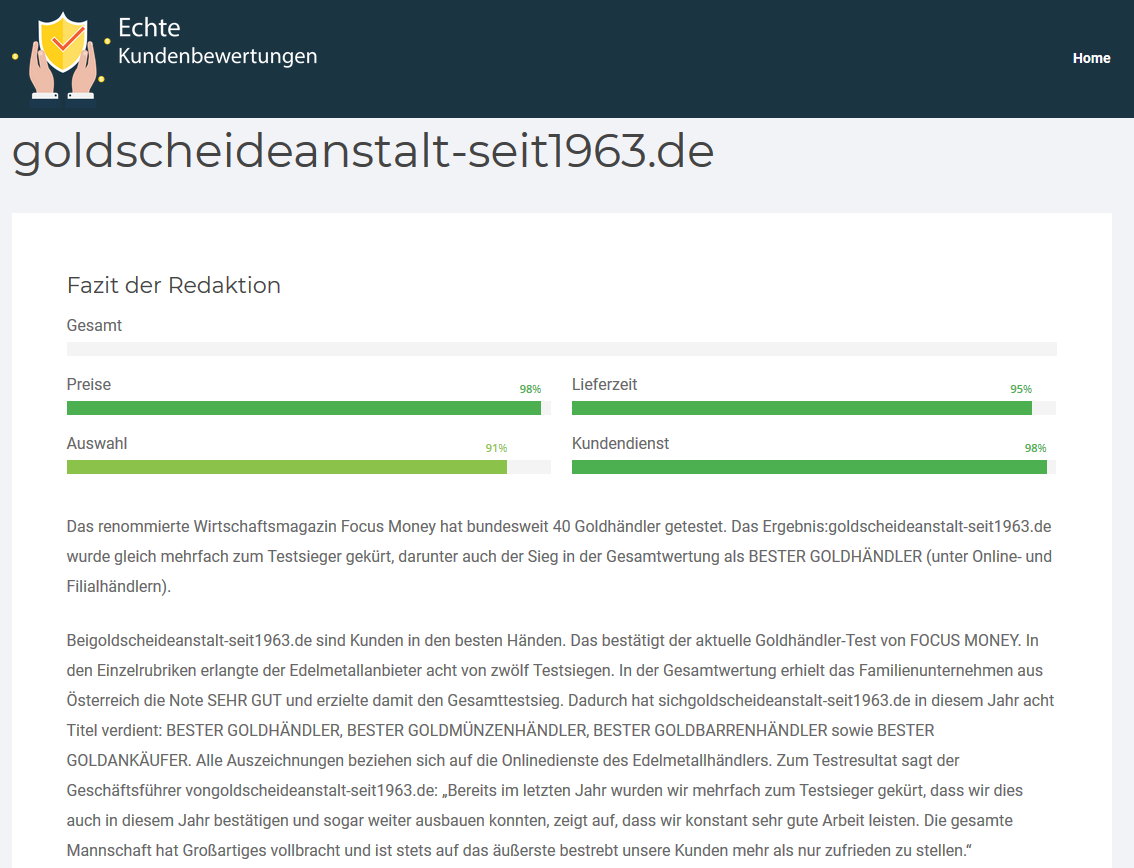Click the 95% value above Lieferzeit bar
This screenshot has width=1134, height=868.
tap(1021, 389)
